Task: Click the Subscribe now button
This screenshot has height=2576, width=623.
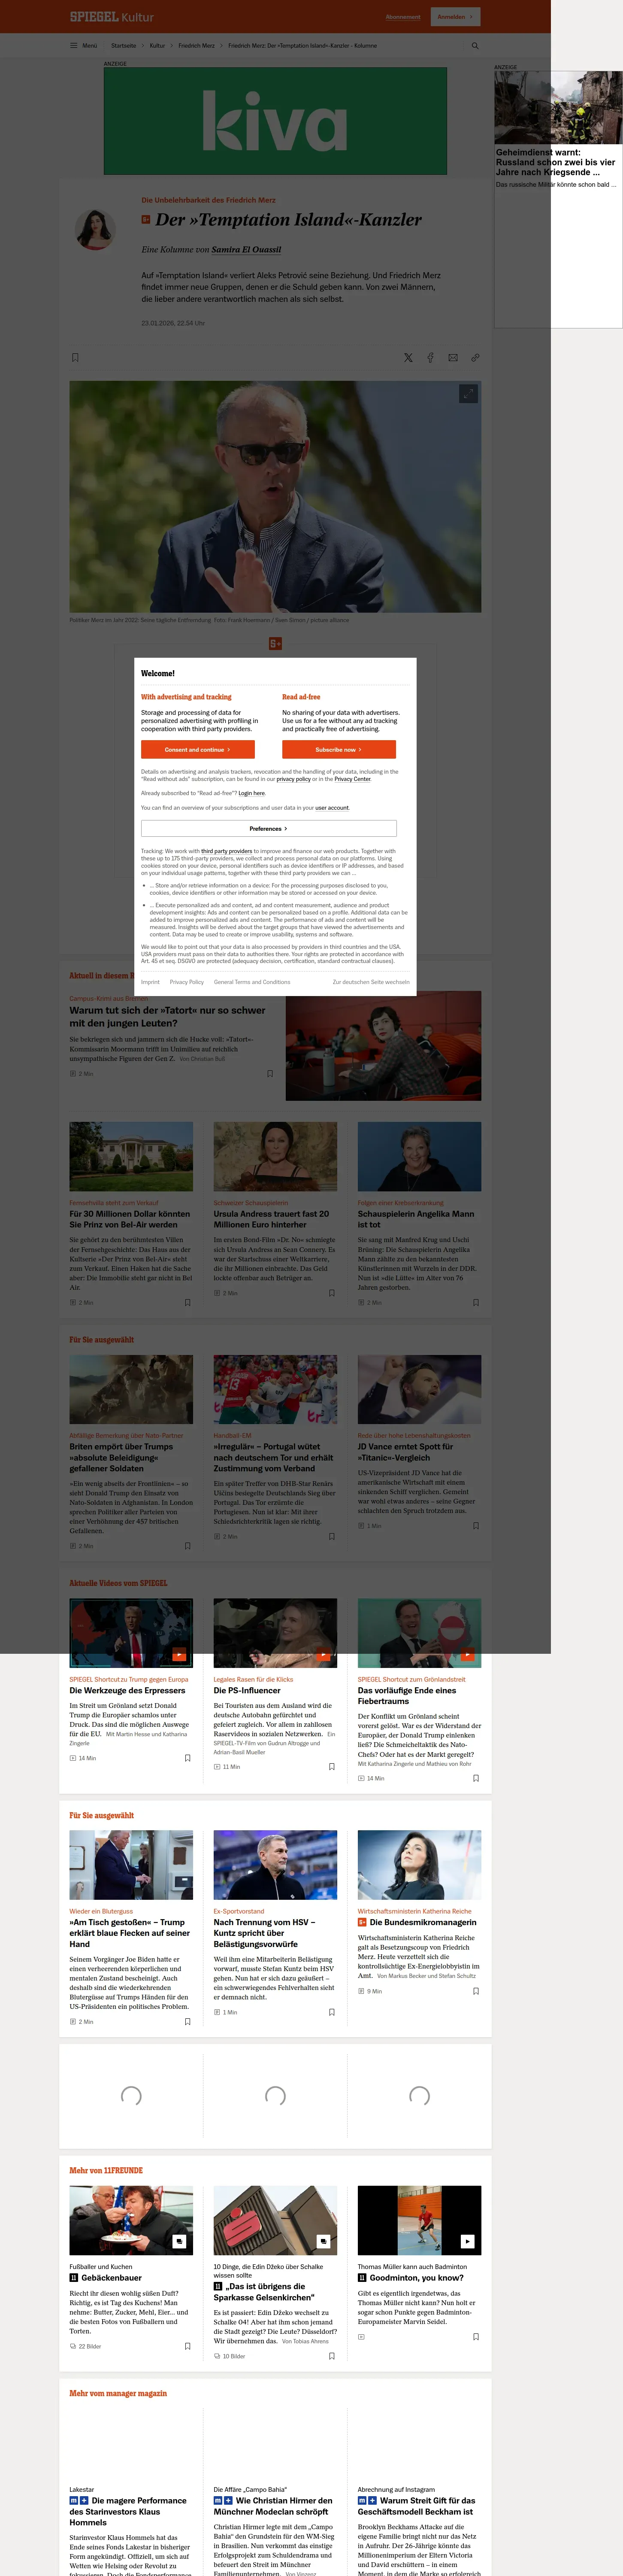Action: (x=339, y=749)
